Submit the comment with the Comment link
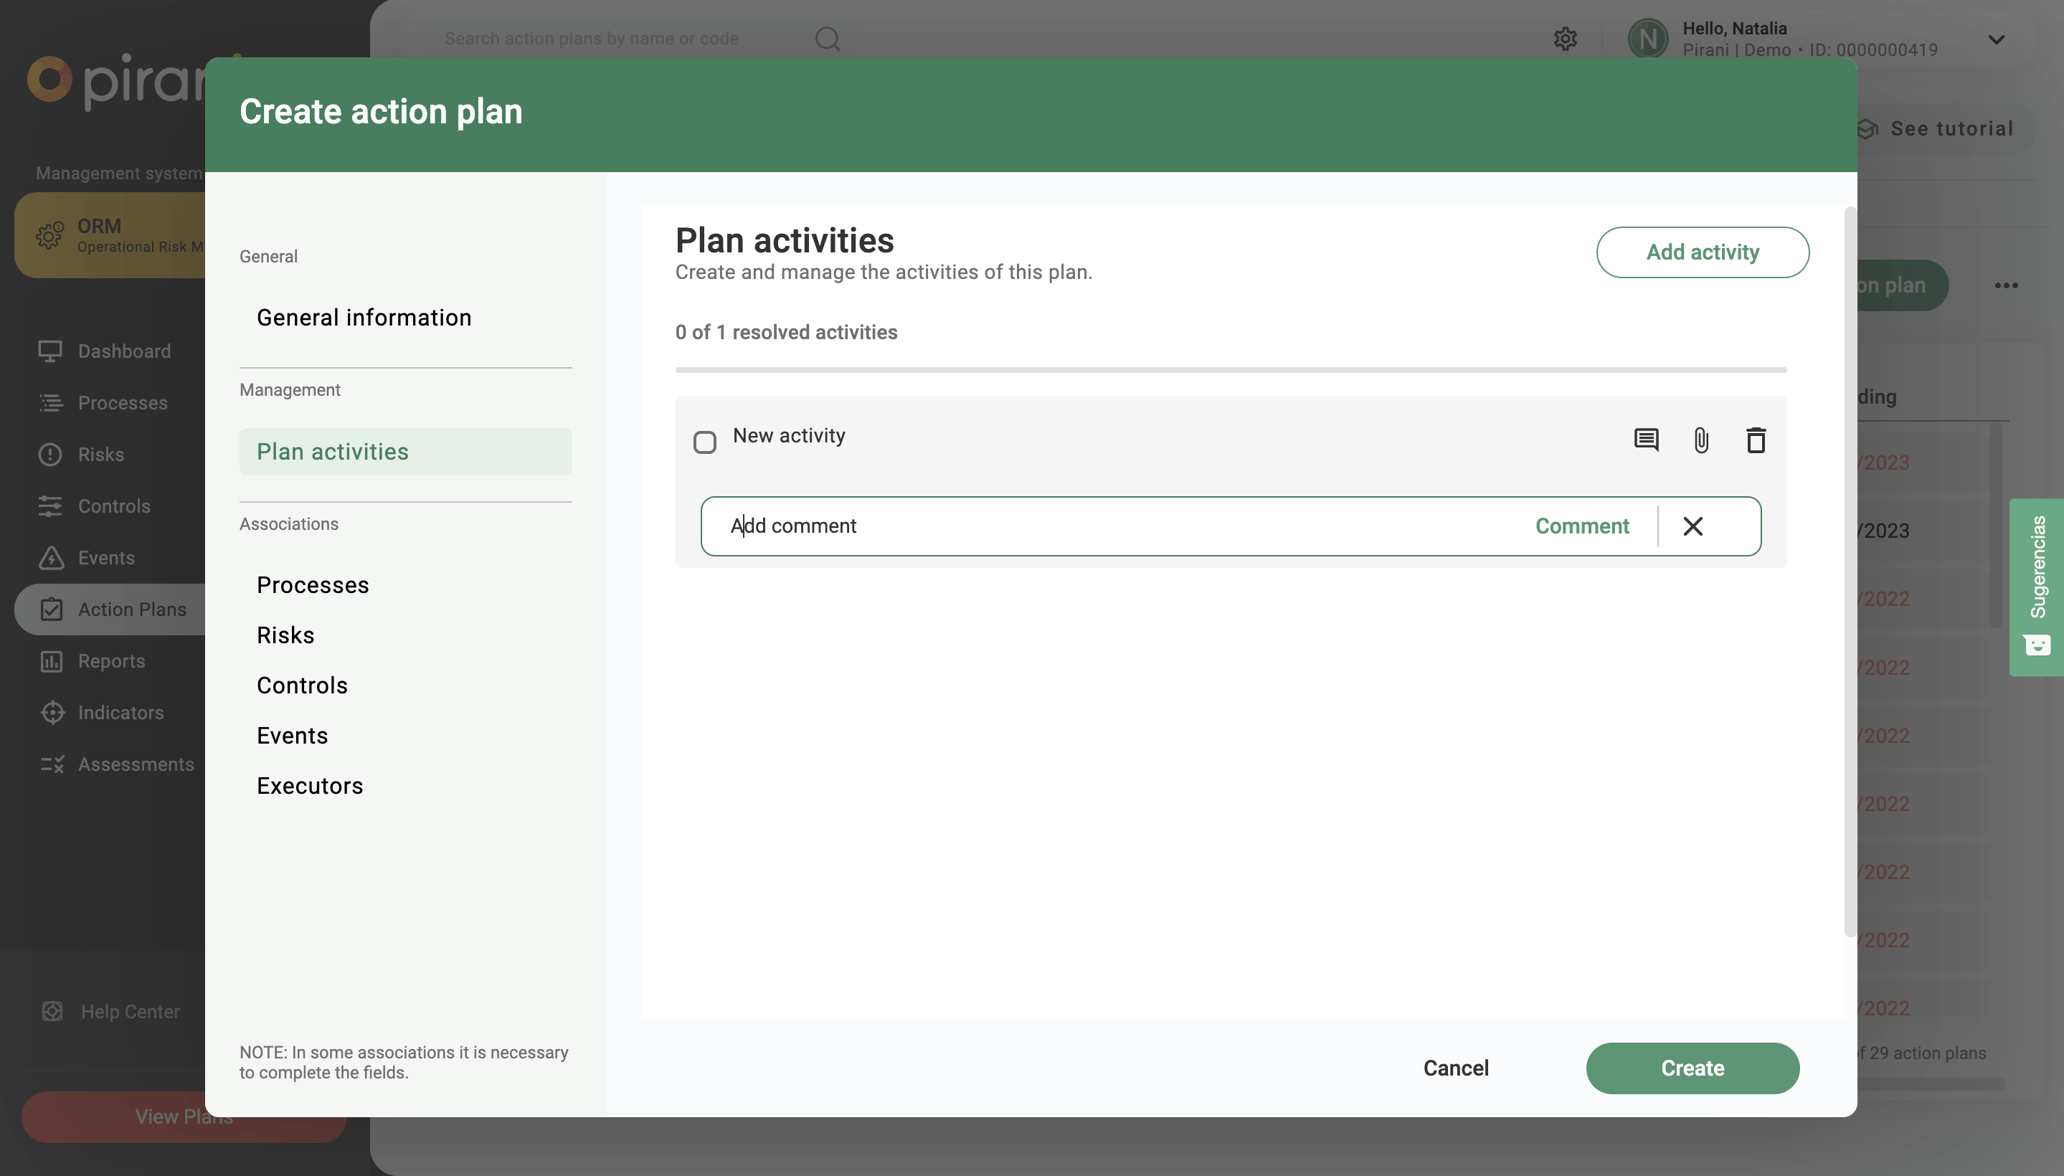This screenshot has width=2064, height=1176. click(x=1582, y=525)
